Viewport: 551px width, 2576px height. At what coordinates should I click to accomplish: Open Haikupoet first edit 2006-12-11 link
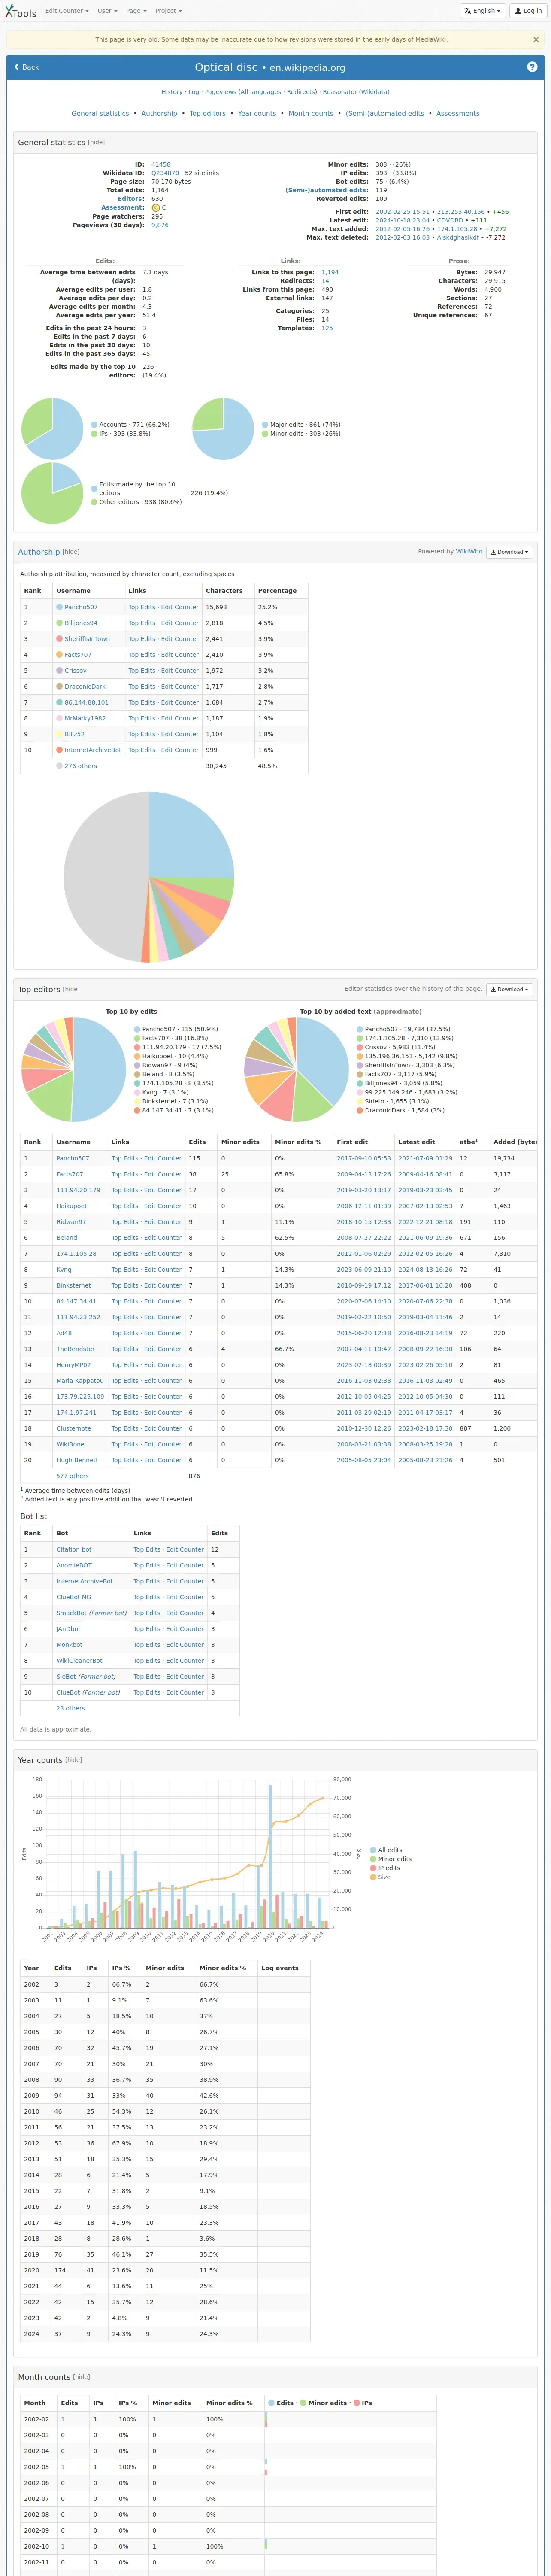click(x=364, y=1206)
